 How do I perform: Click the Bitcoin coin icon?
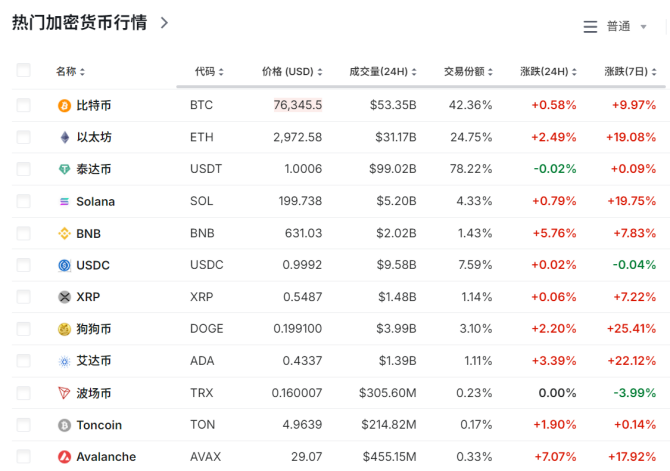click(x=65, y=105)
